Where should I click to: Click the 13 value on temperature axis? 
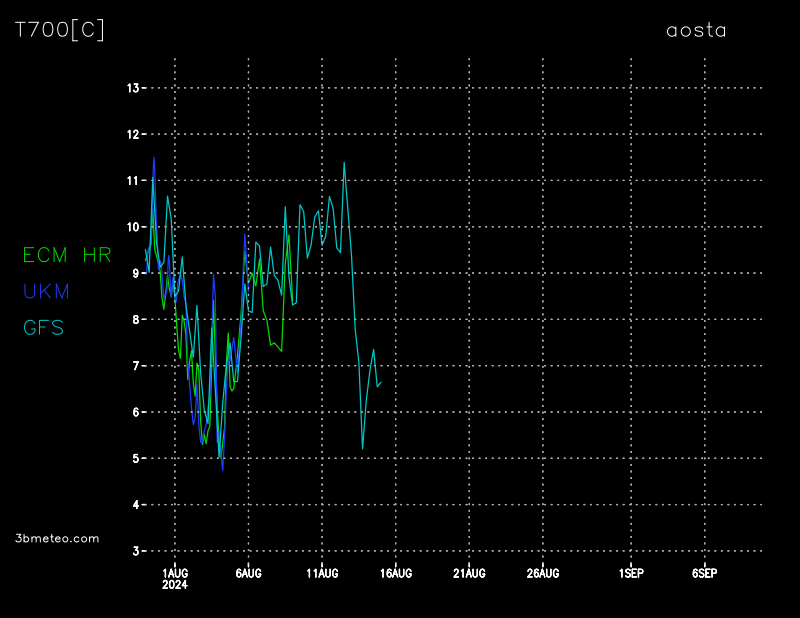pos(132,88)
